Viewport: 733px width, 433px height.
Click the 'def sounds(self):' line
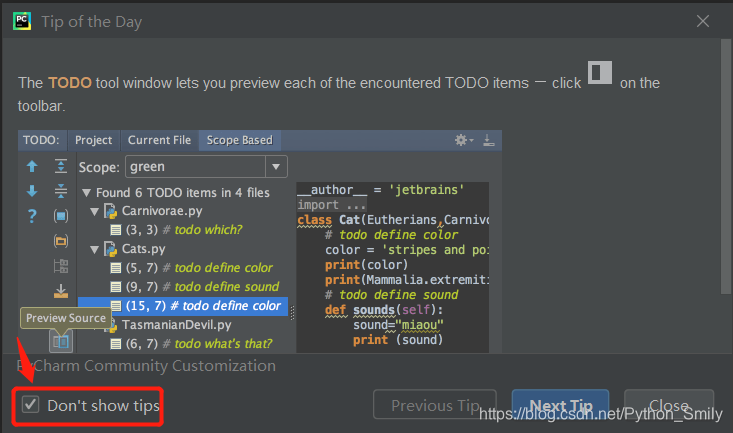[x=383, y=310]
